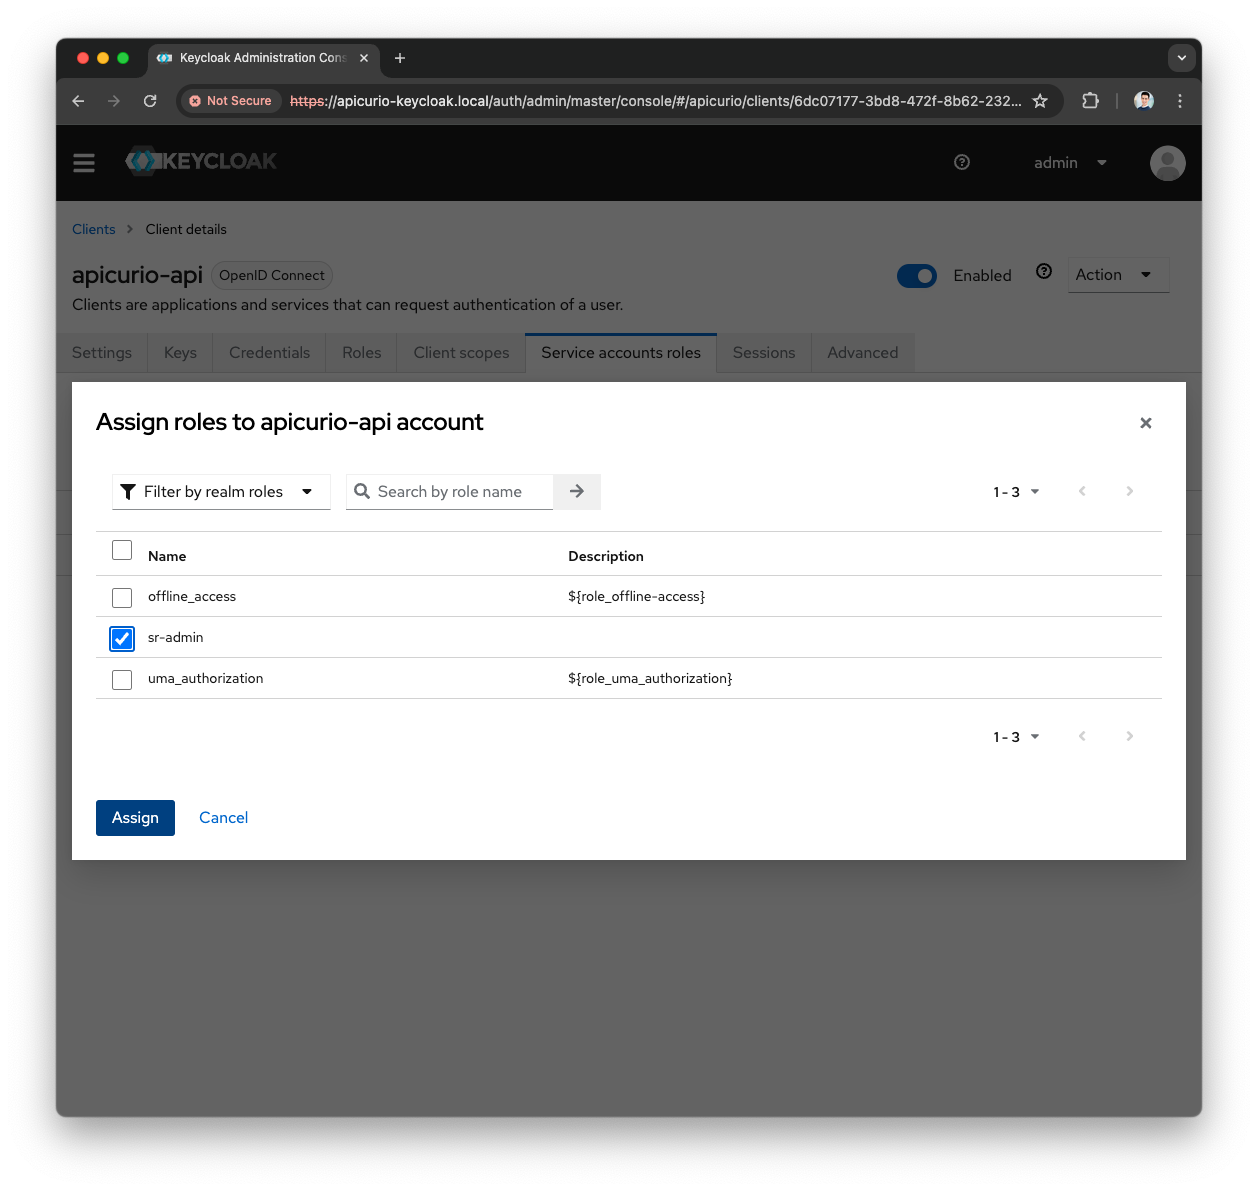The height and width of the screenshot is (1191, 1258).
Task: Click the Assign button
Action: click(x=135, y=817)
